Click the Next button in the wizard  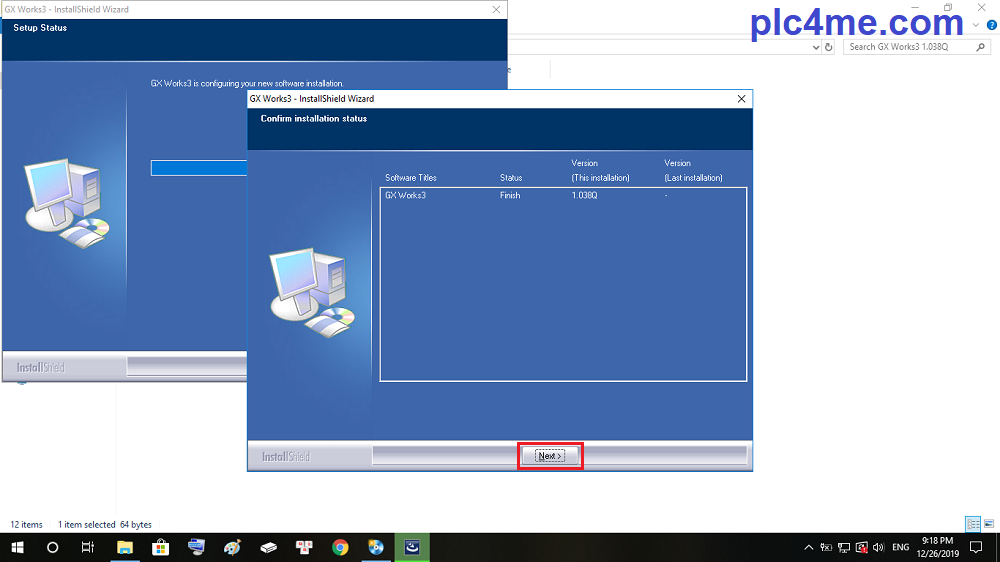point(549,456)
